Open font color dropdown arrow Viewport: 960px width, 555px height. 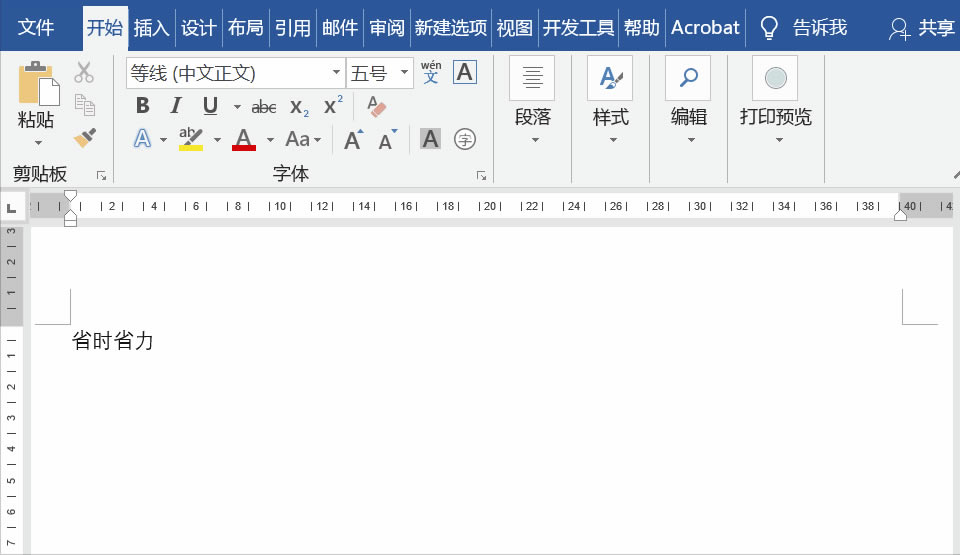(x=270, y=140)
